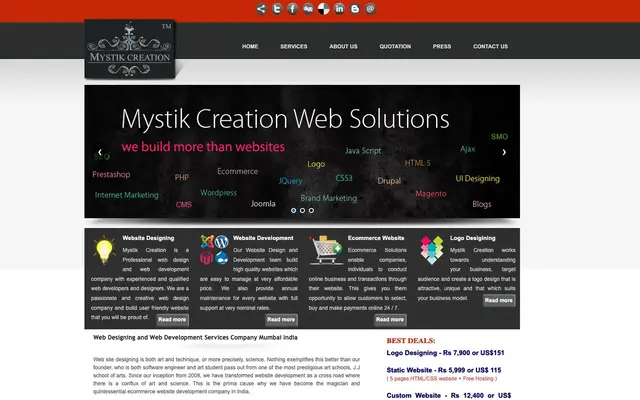The height and width of the screenshot is (400, 640).
Task: Open the Website Designing heading
Action: point(148,238)
